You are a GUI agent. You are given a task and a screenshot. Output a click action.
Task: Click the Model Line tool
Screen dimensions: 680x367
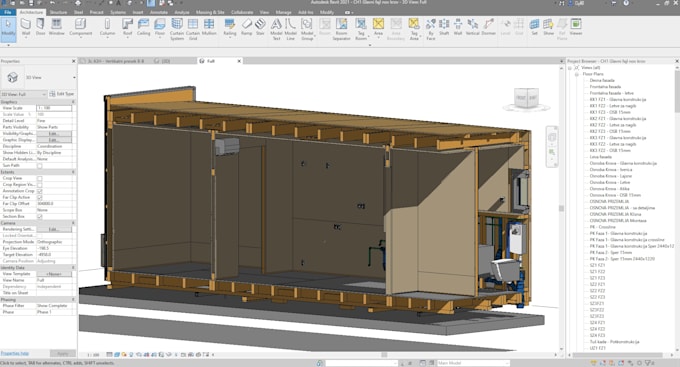click(x=291, y=29)
